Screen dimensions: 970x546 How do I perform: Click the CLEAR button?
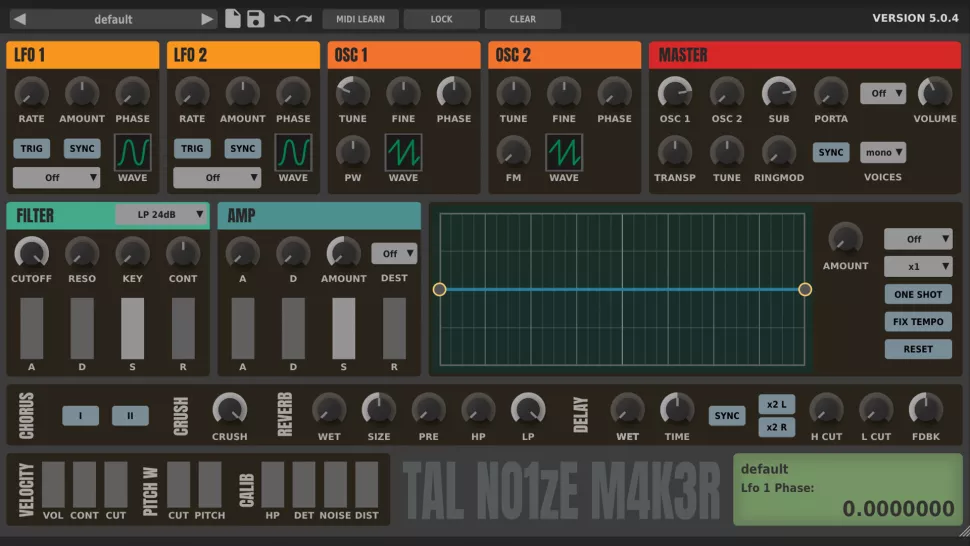[x=523, y=19]
